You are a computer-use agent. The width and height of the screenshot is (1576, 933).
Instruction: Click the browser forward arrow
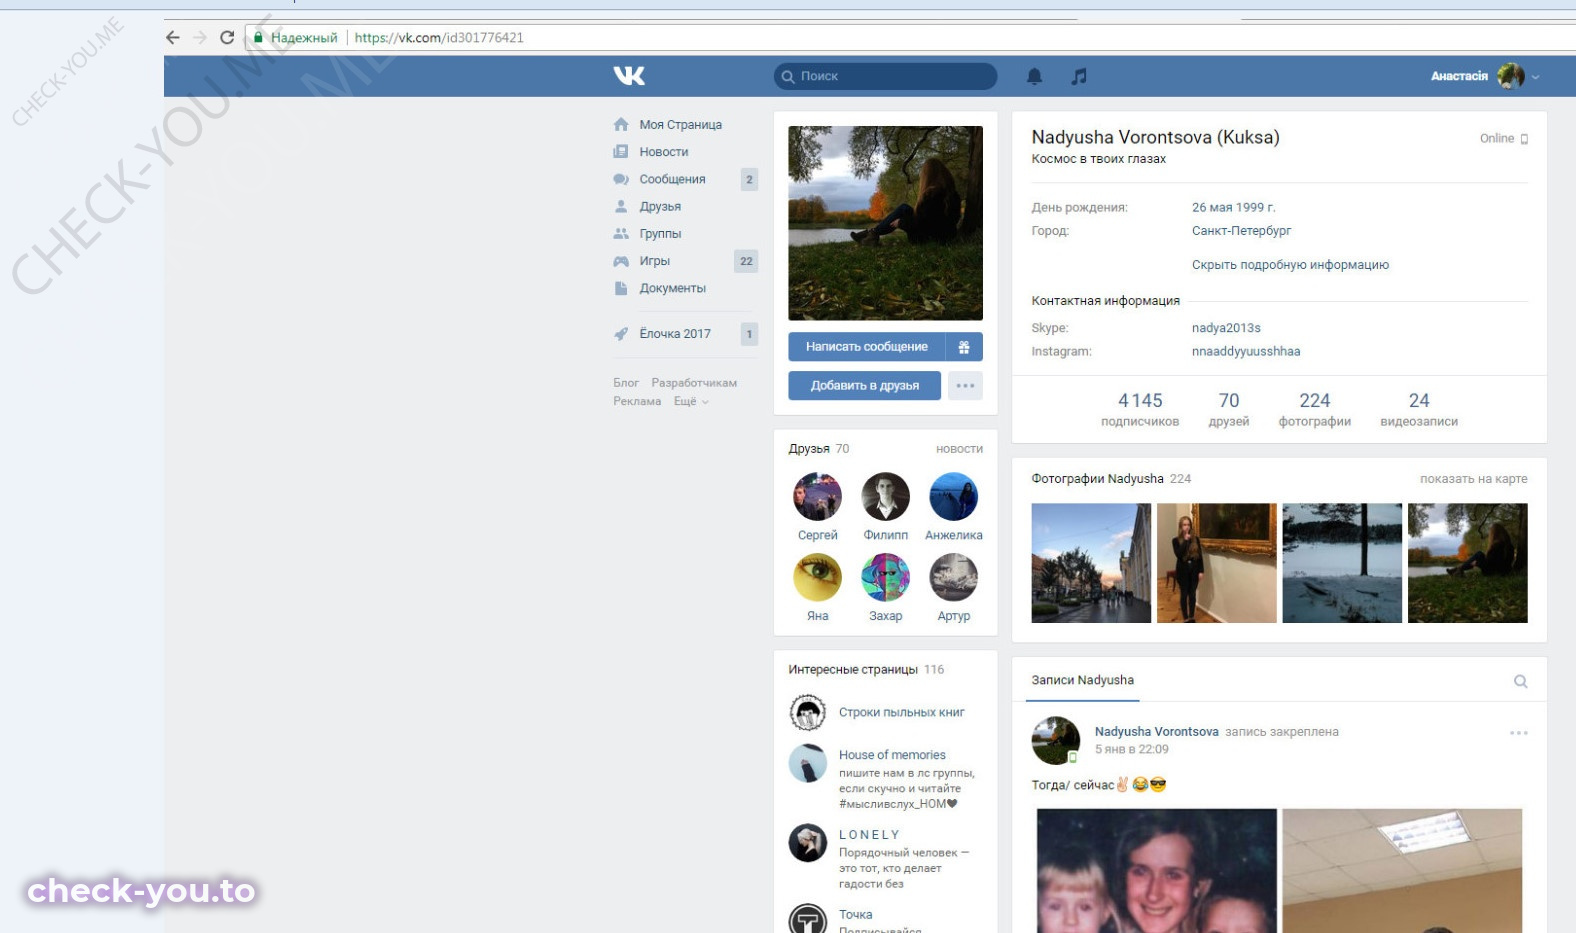click(x=200, y=37)
